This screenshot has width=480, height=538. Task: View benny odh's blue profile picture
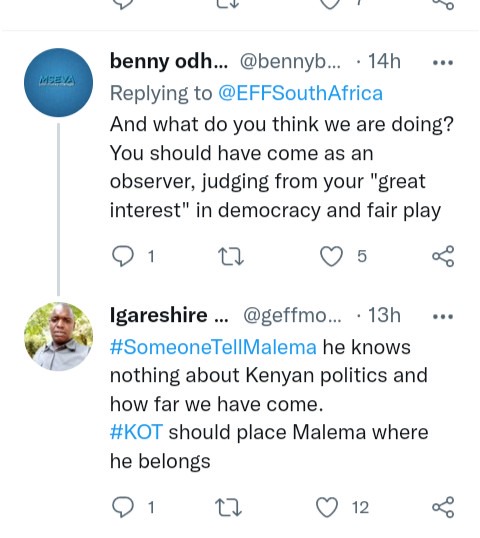point(58,82)
